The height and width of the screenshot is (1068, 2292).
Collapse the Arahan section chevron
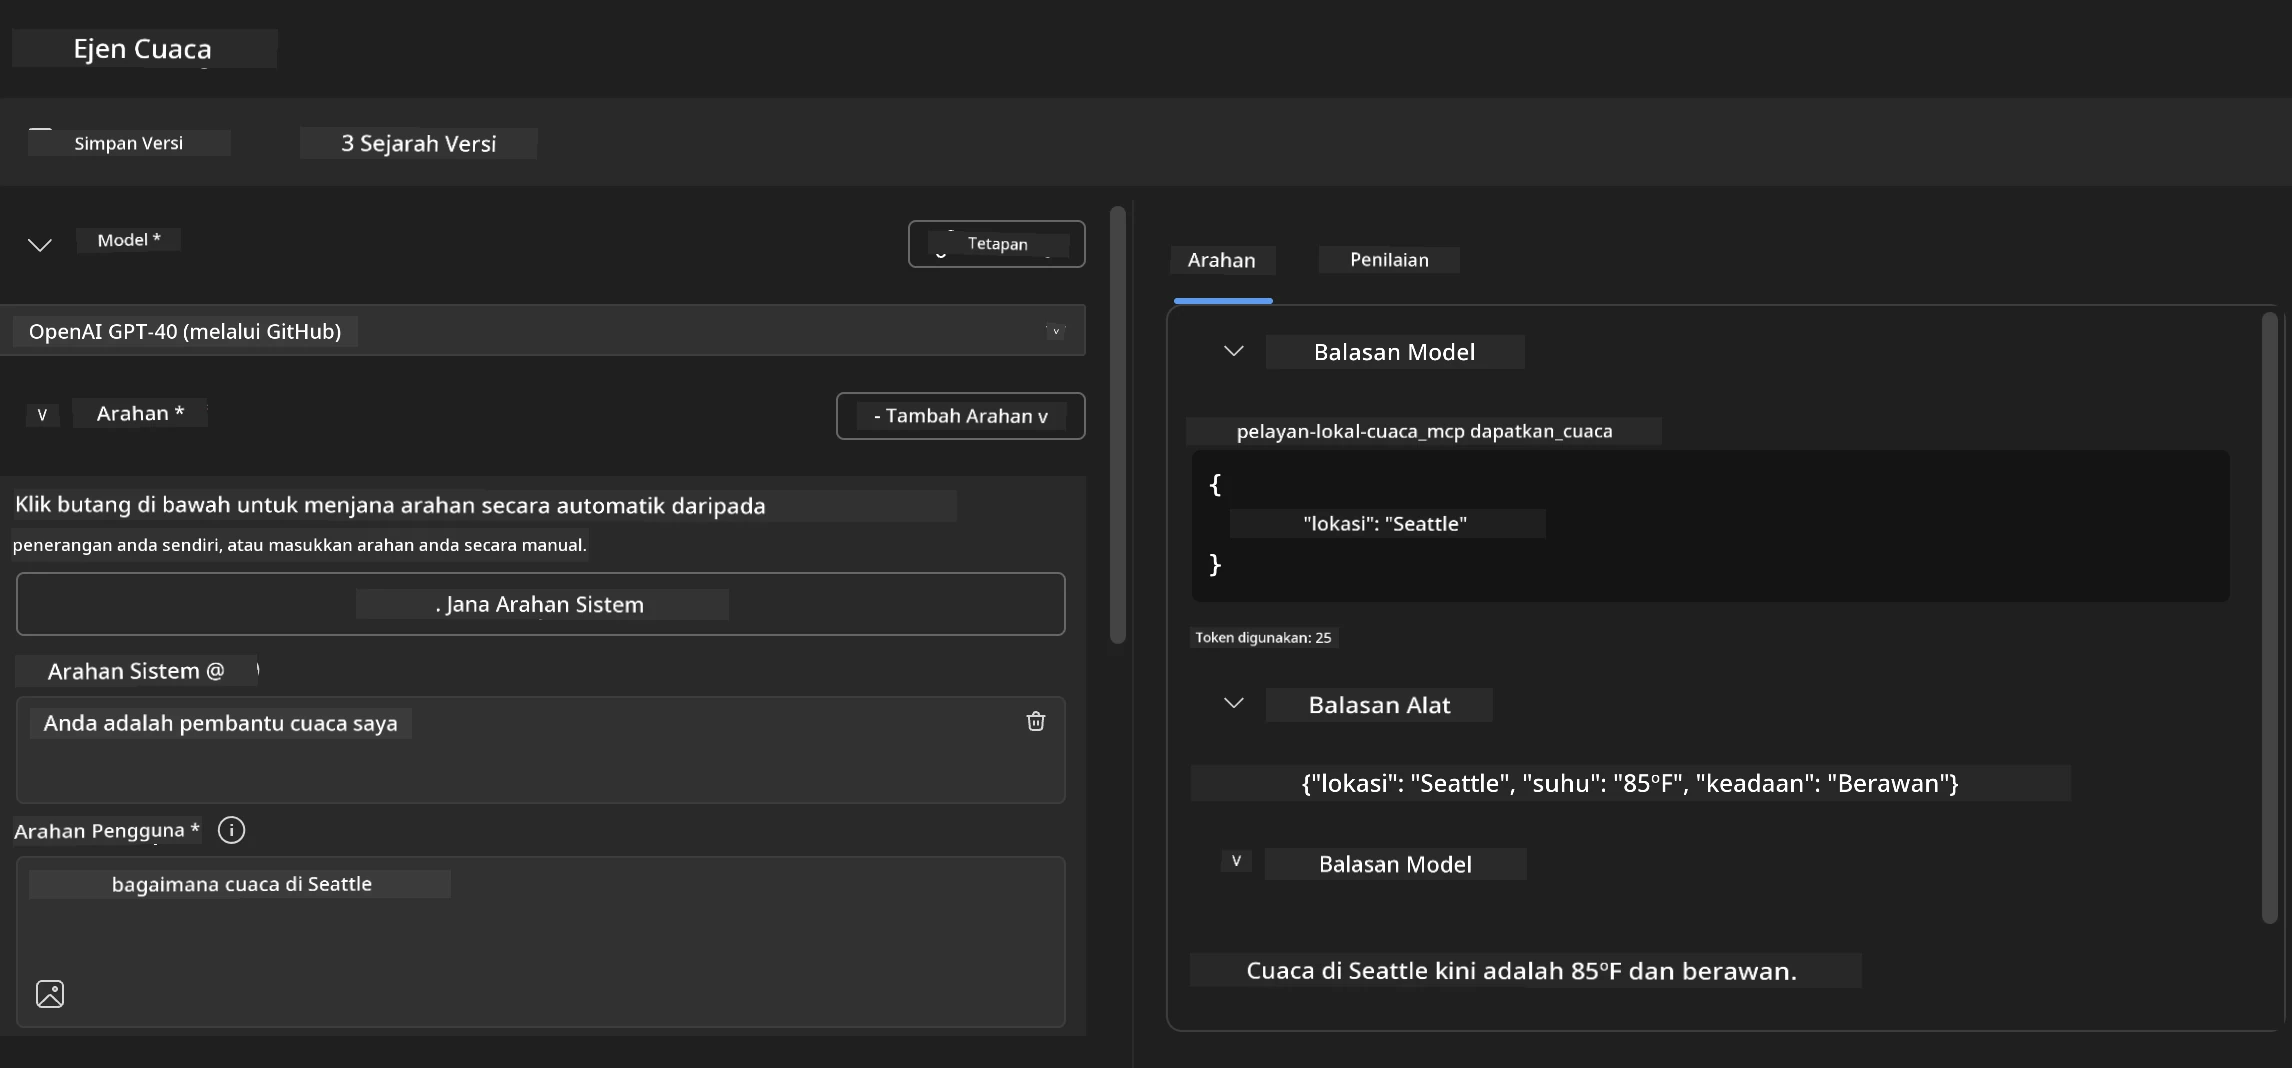pos(42,414)
